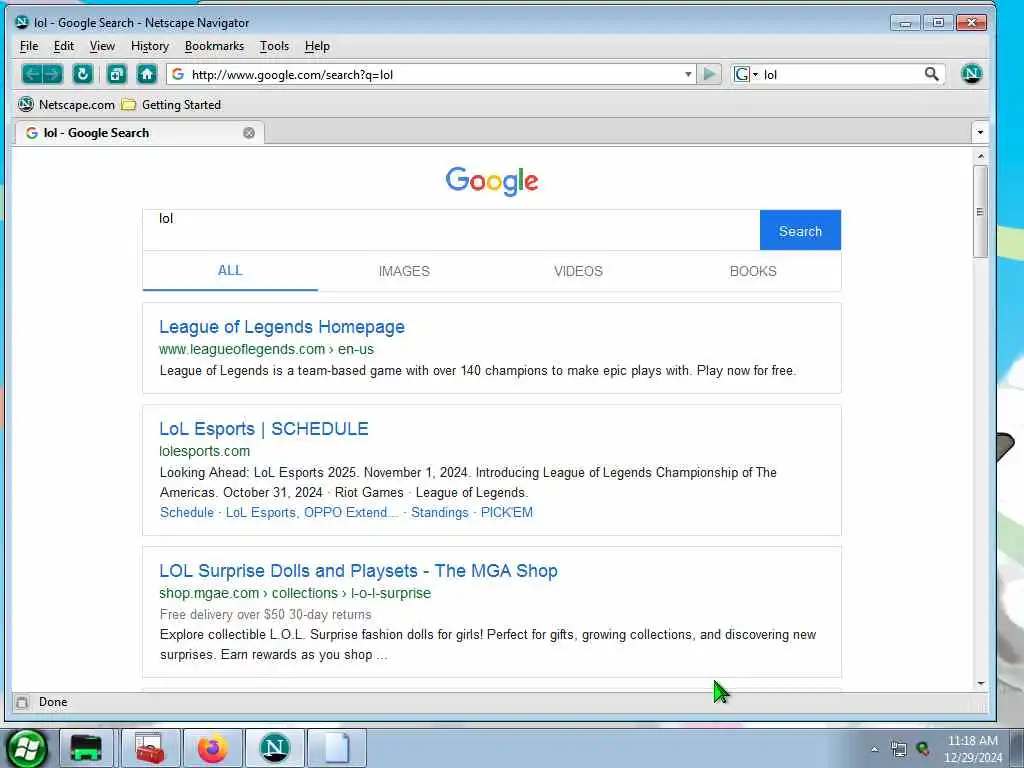The width and height of the screenshot is (1024, 768).
Task: Click the URL address bar
Action: [x=431, y=74]
